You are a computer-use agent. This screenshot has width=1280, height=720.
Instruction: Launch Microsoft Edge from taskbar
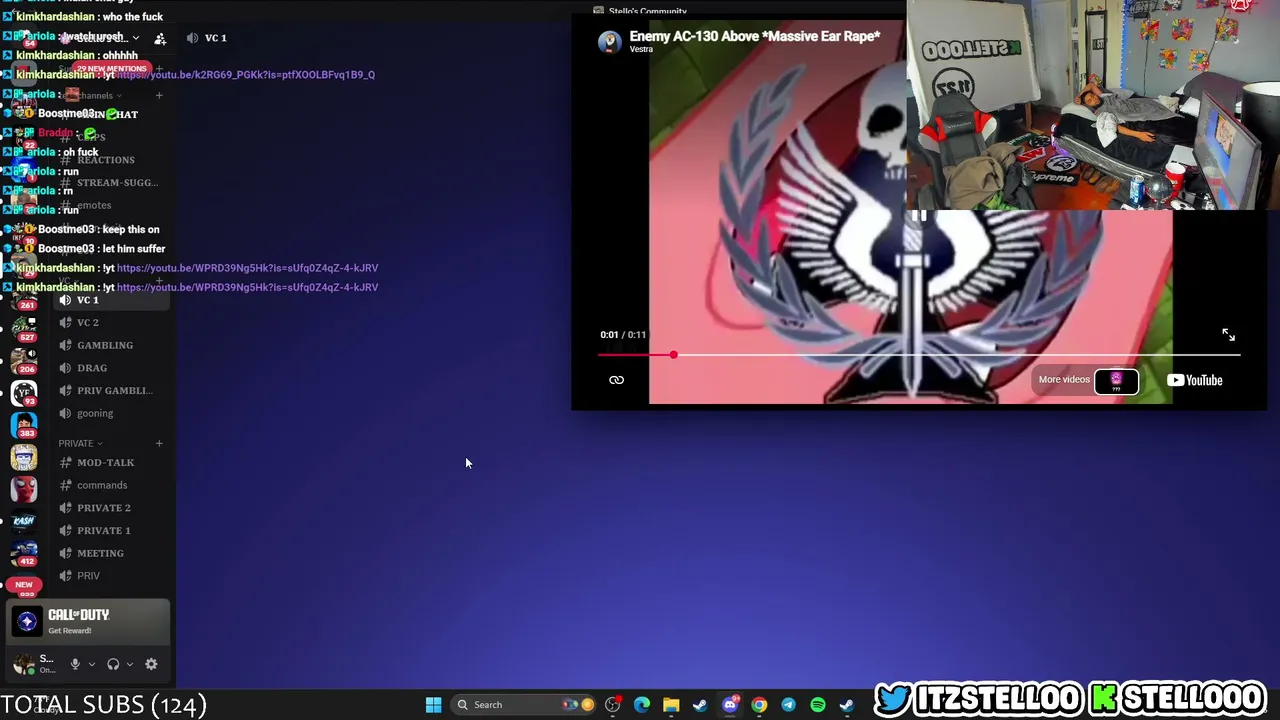[x=642, y=705]
